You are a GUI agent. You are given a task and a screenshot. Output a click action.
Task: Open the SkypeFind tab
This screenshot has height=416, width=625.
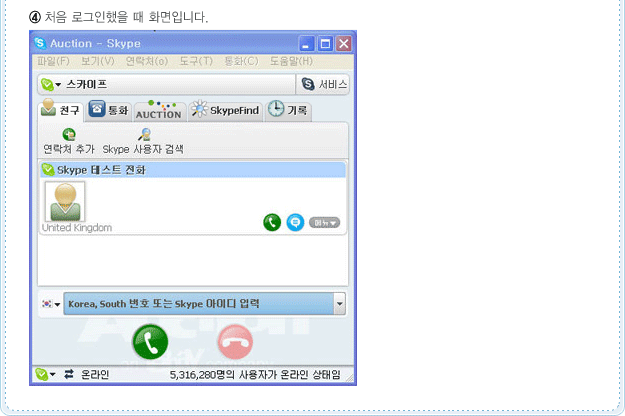click(x=225, y=110)
